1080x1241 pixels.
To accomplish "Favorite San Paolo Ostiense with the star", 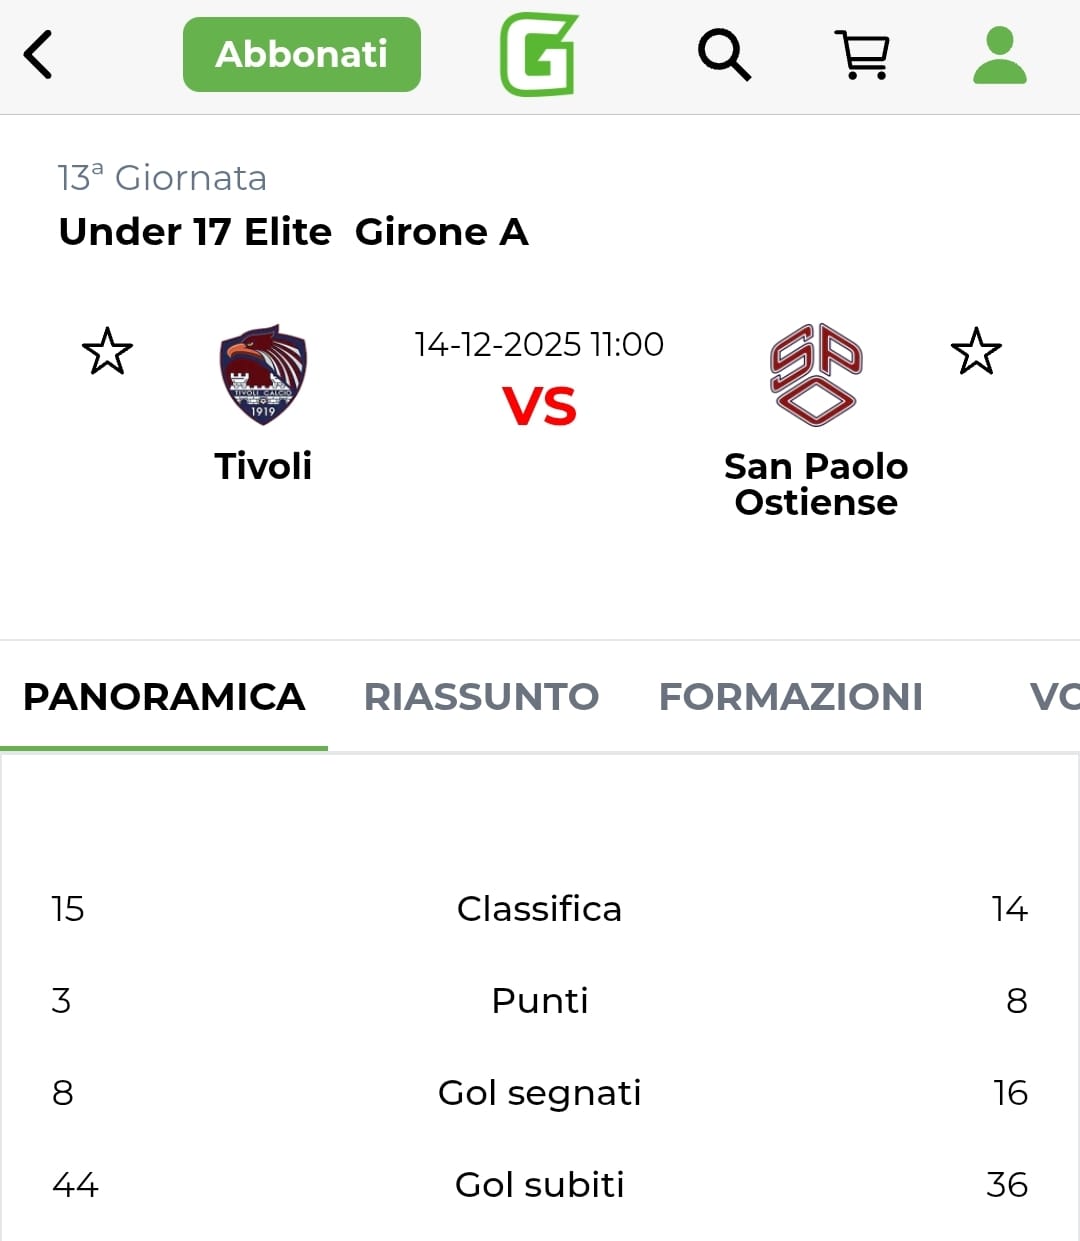I will (975, 352).
